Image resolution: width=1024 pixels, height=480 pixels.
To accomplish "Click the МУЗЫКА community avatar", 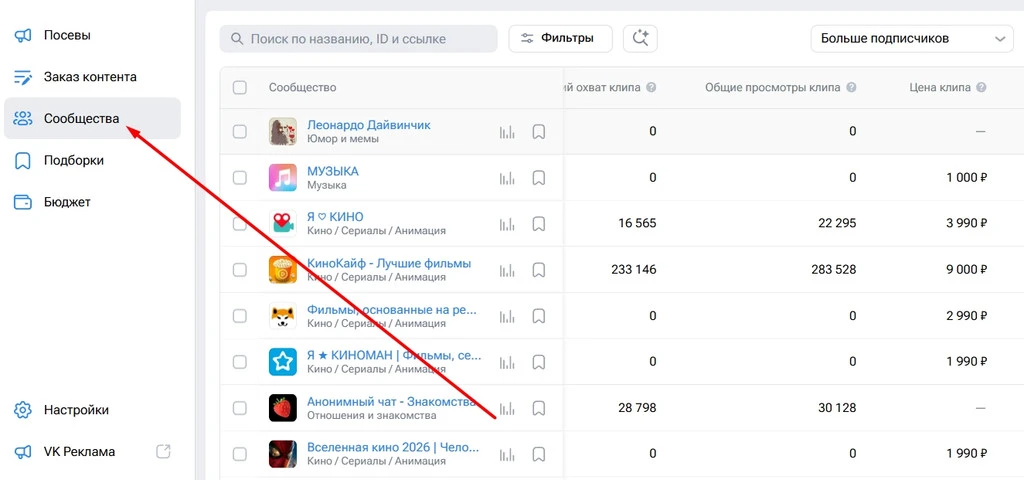I will click(283, 178).
